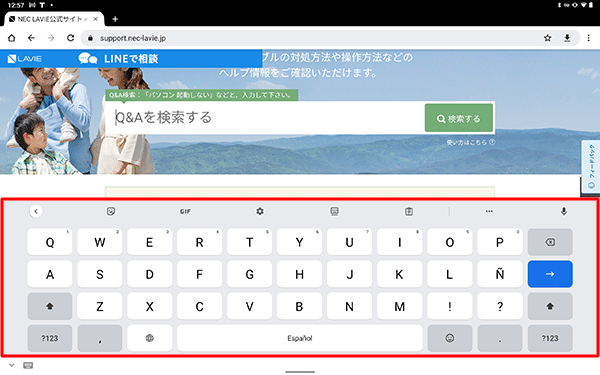Open the フィードバック side tab
600x375 pixels.
tap(591, 166)
